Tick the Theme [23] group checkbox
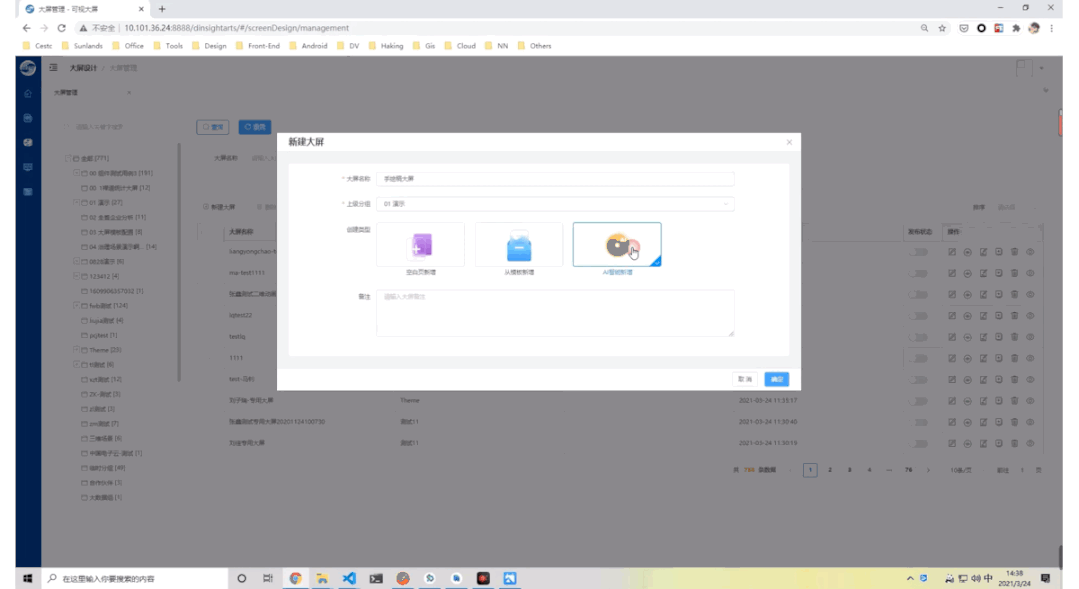 pyautogui.click(x=84, y=350)
